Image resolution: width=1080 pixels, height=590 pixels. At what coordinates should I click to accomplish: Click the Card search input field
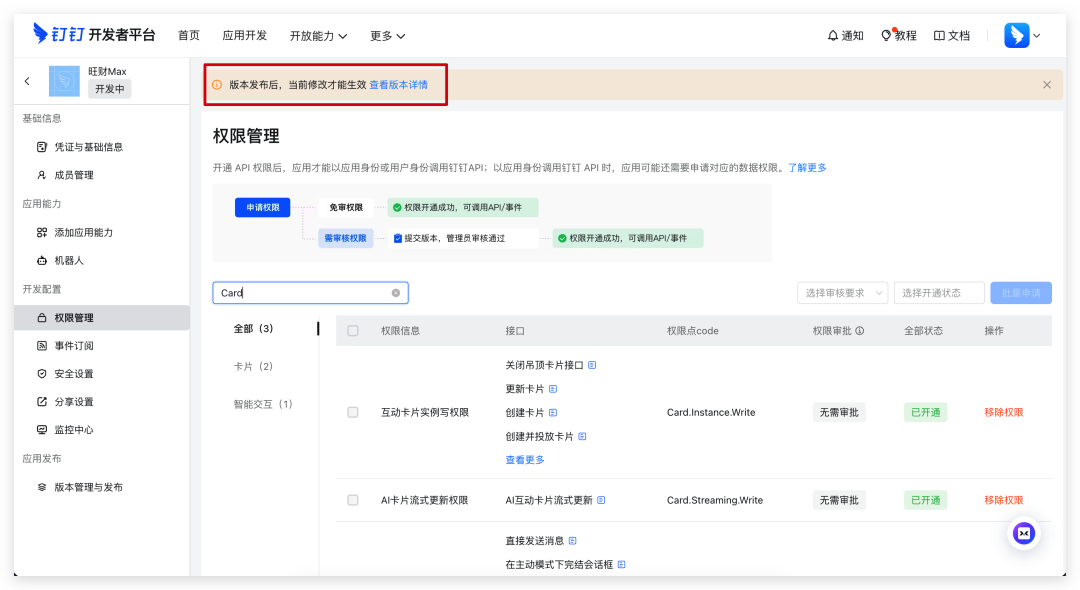point(302,293)
